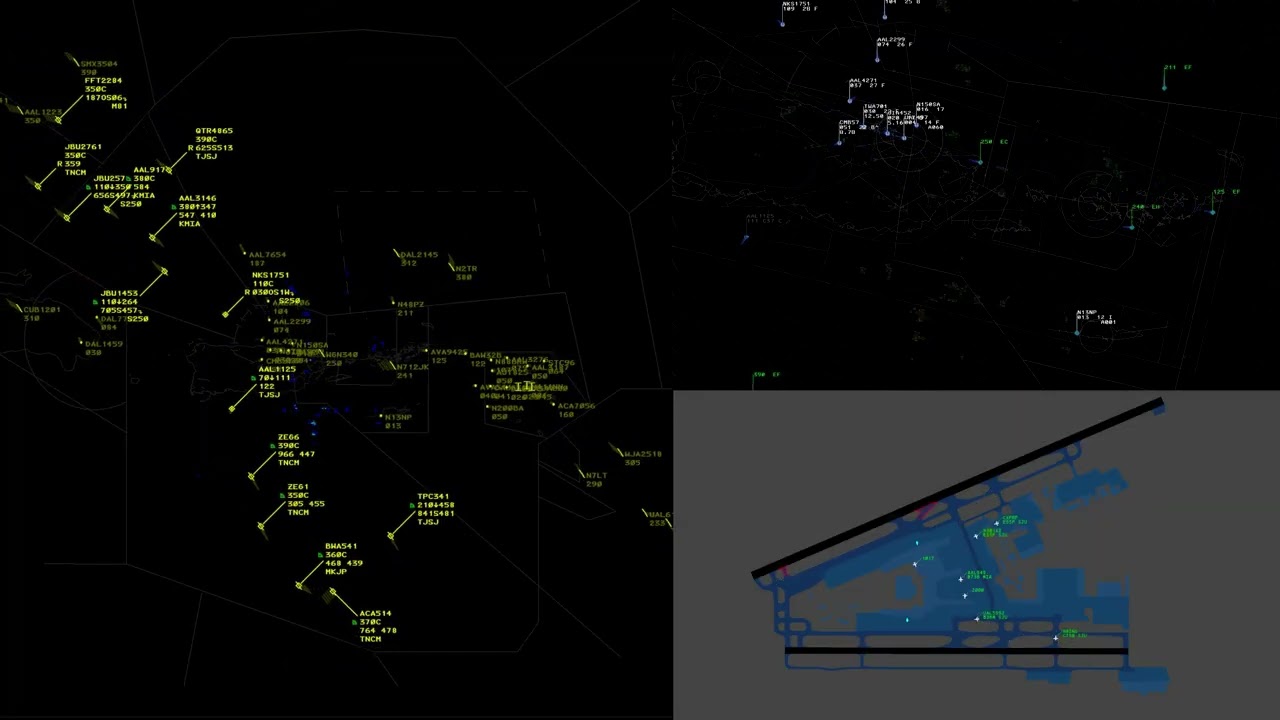Select the ACA7056 limited data tag

click(576, 410)
